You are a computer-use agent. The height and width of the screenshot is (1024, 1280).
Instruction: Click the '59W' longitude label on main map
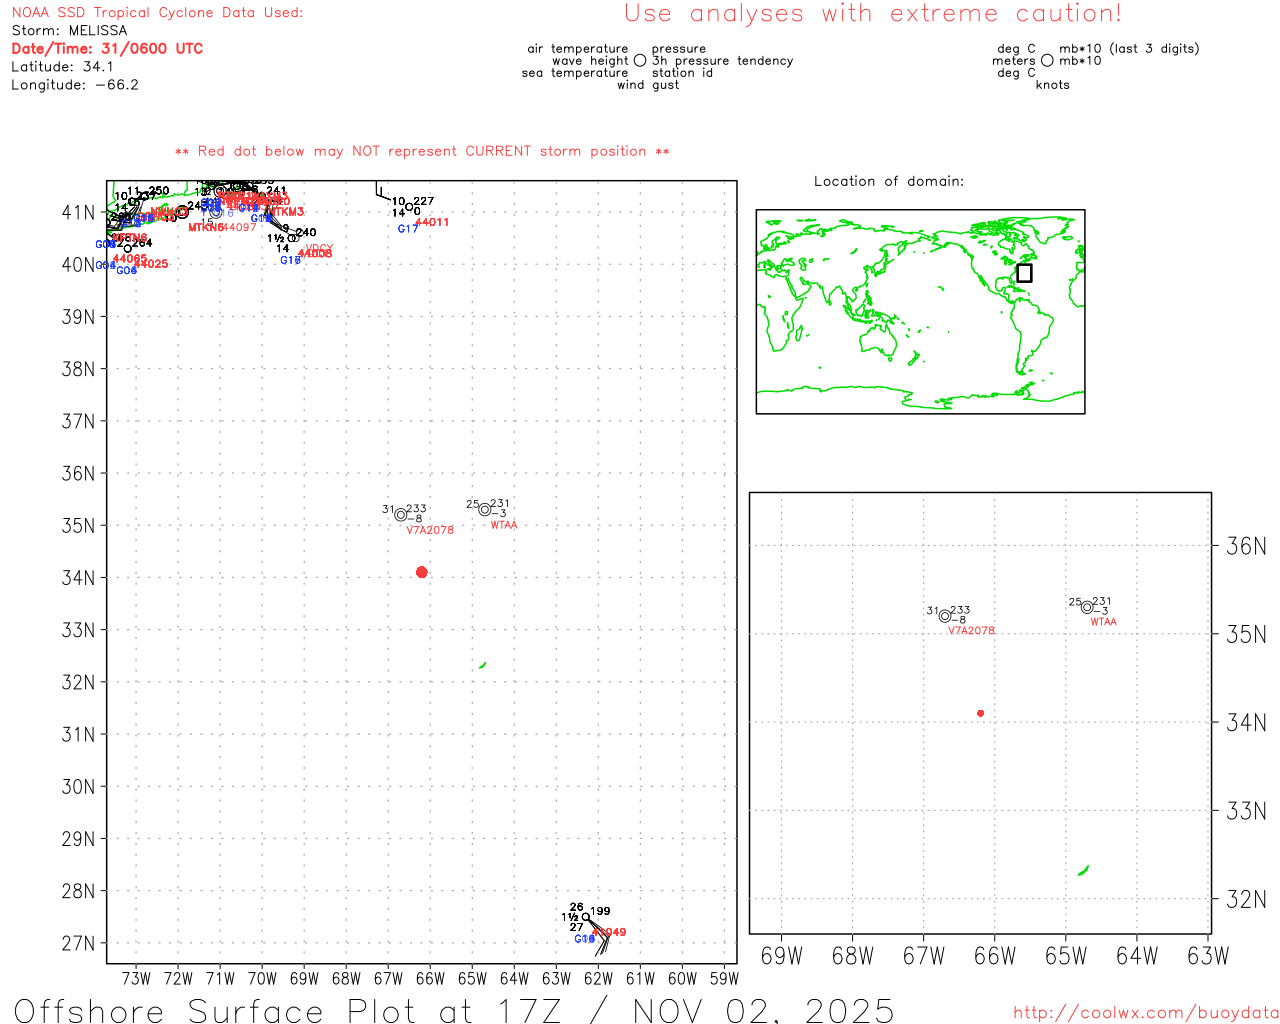[724, 979]
